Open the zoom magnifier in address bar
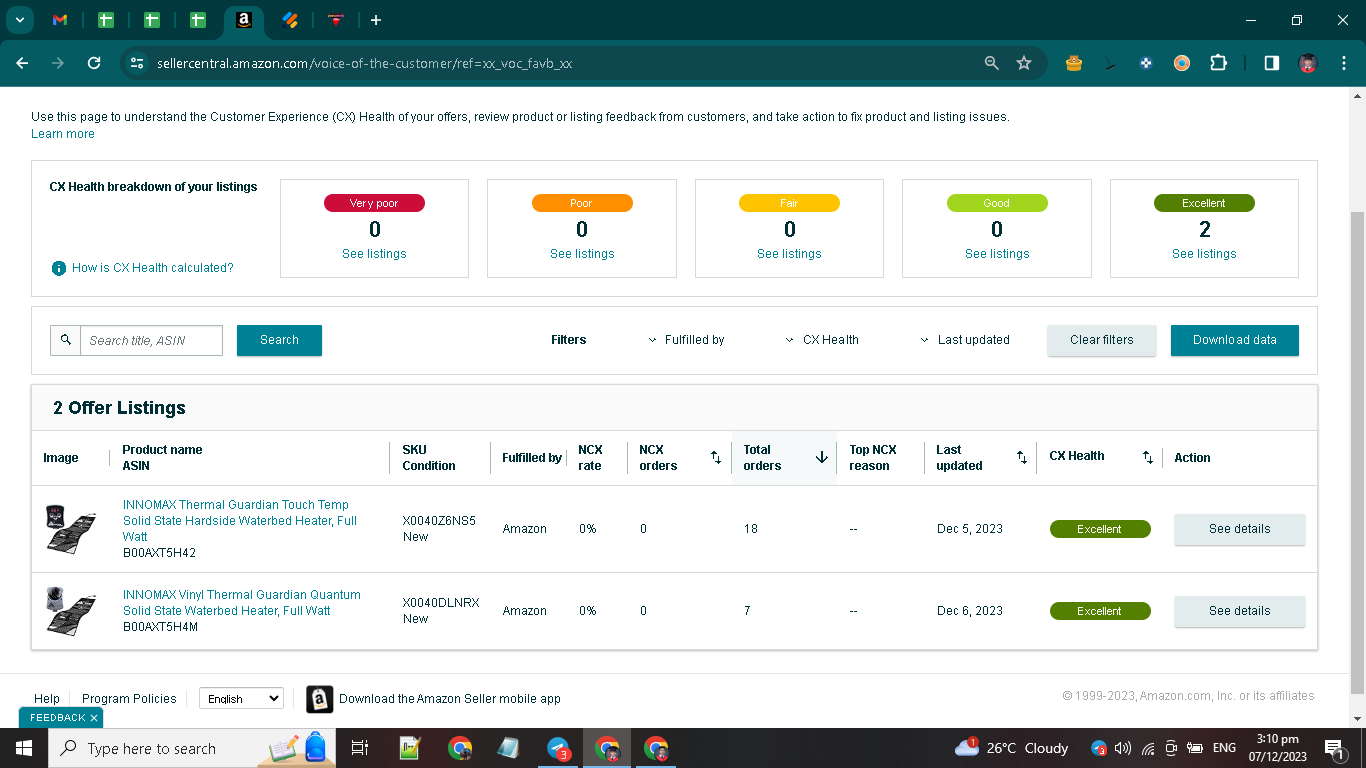 click(992, 63)
